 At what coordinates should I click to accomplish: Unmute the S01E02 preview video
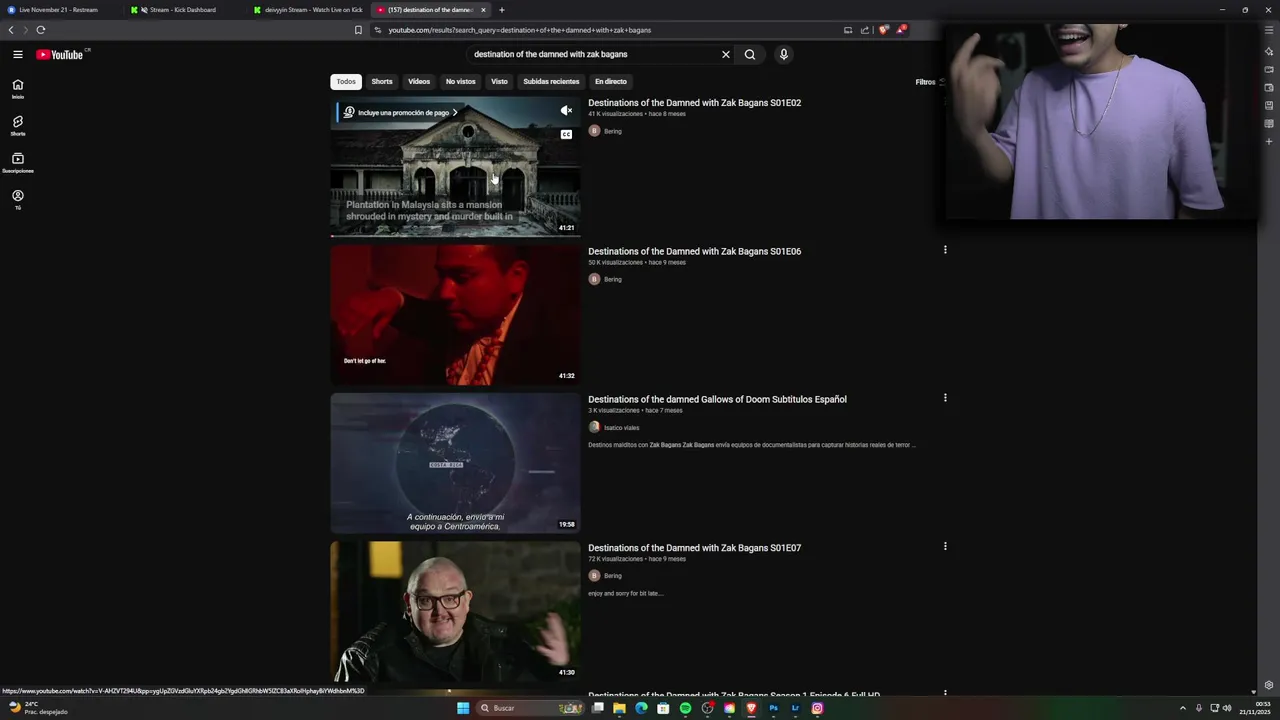[x=566, y=111]
